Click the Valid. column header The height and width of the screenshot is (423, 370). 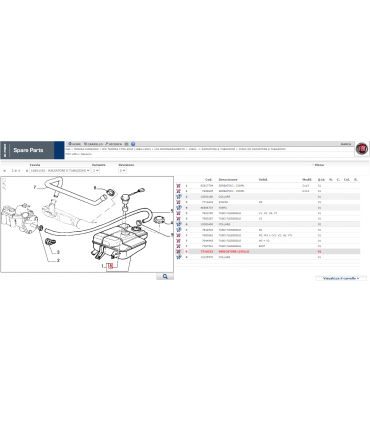(x=263, y=180)
